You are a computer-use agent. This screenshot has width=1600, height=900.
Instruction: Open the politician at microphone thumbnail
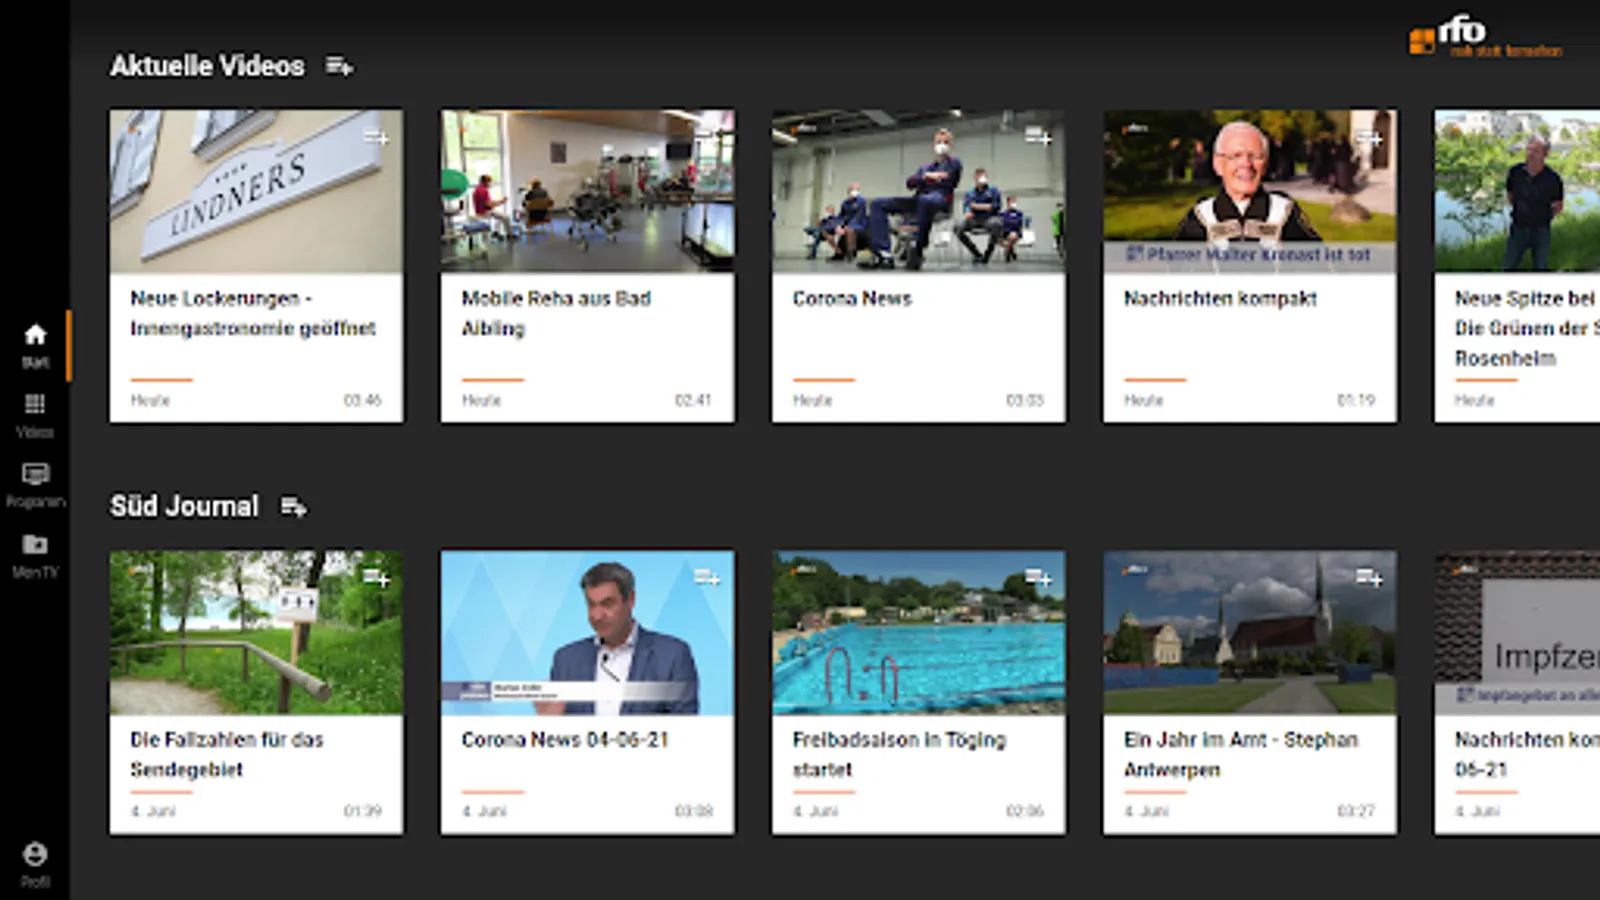pos(588,632)
